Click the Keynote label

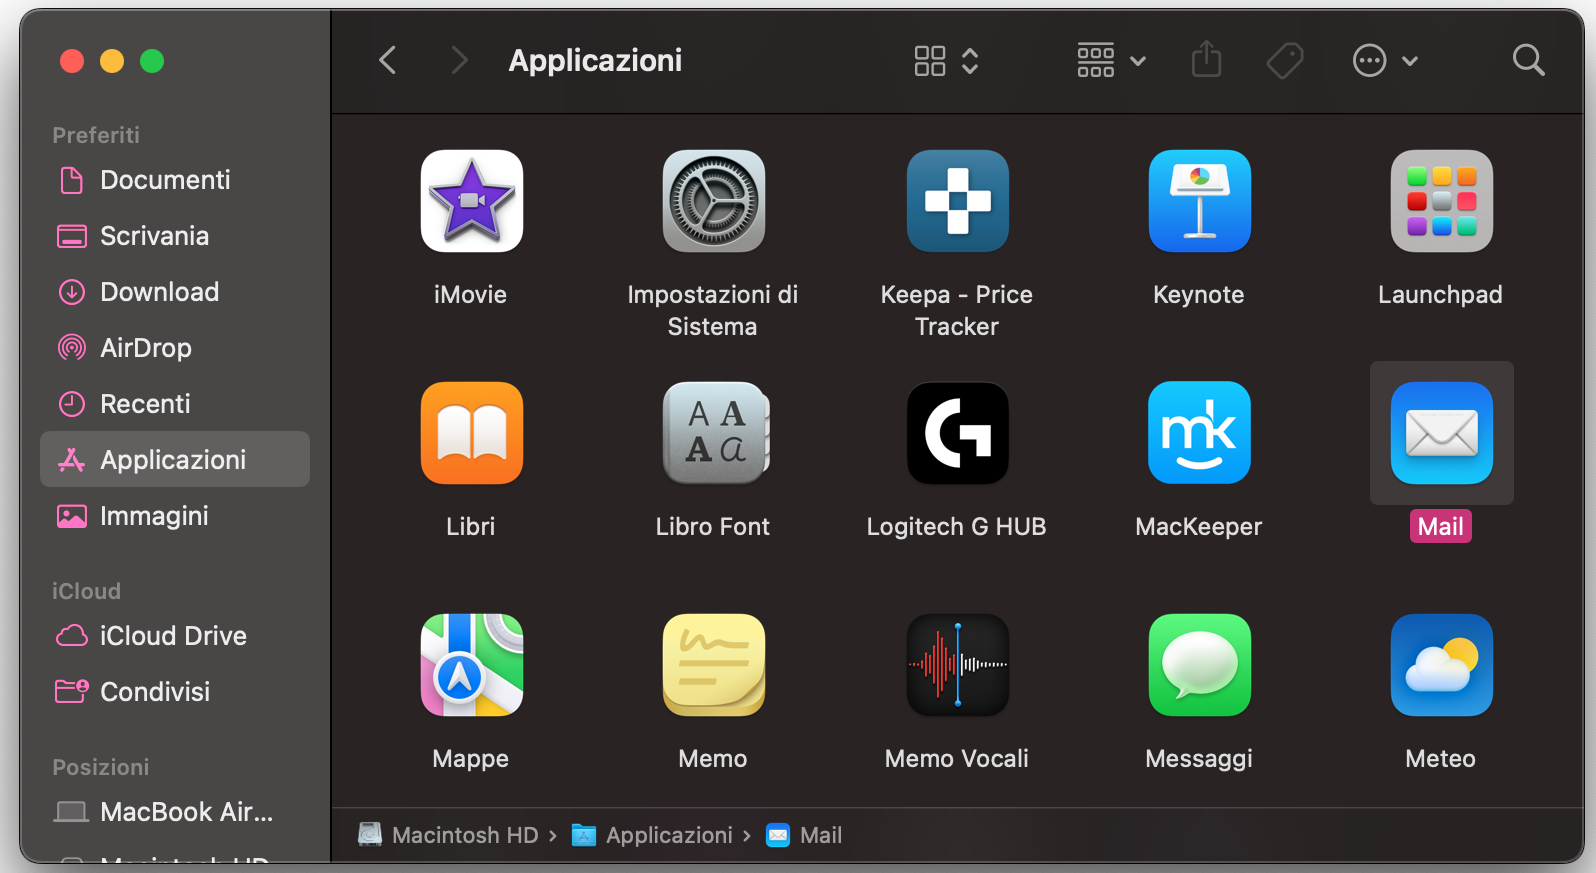tap(1199, 295)
